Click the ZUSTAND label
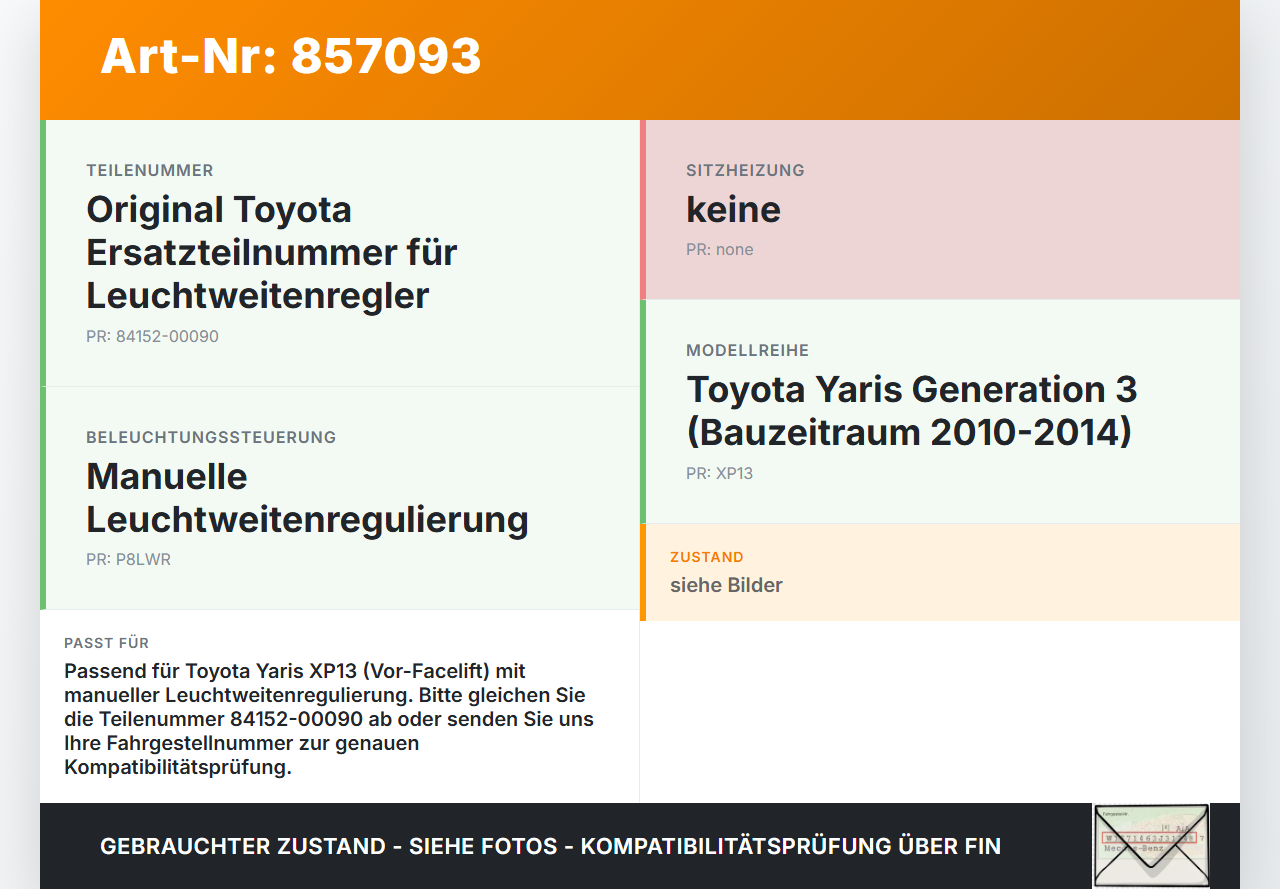The width and height of the screenshot is (1280, 889). coord(707,557)
